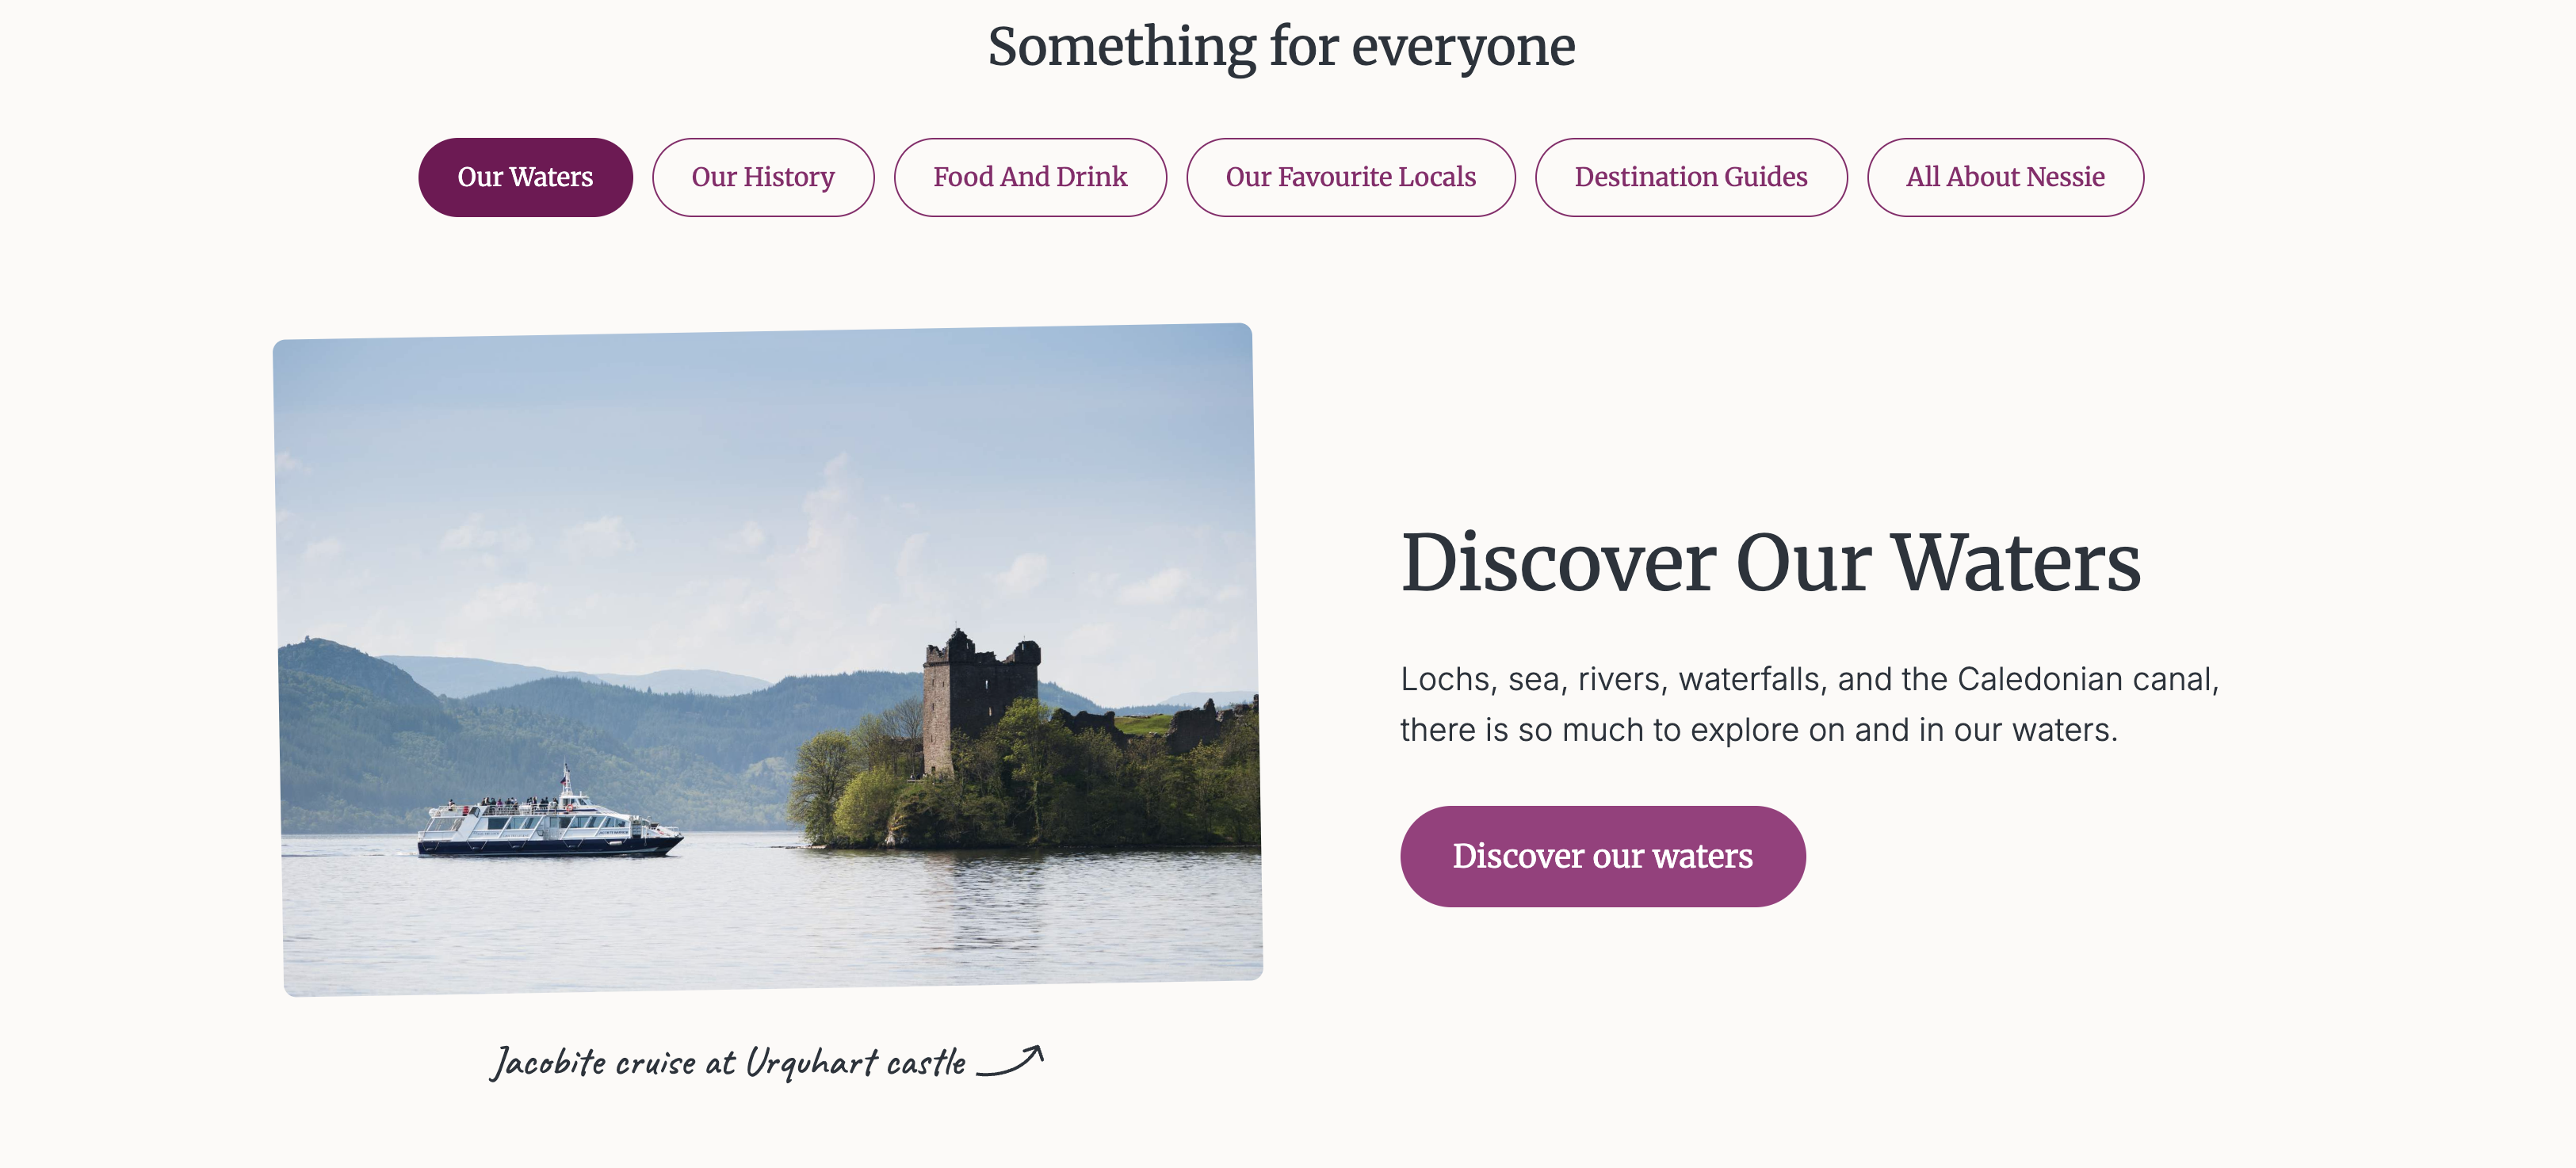The height and width of the screenshot is (1168, 2576).
Task: Select the All About Nessie tab
Action: tap(2005, 177)
